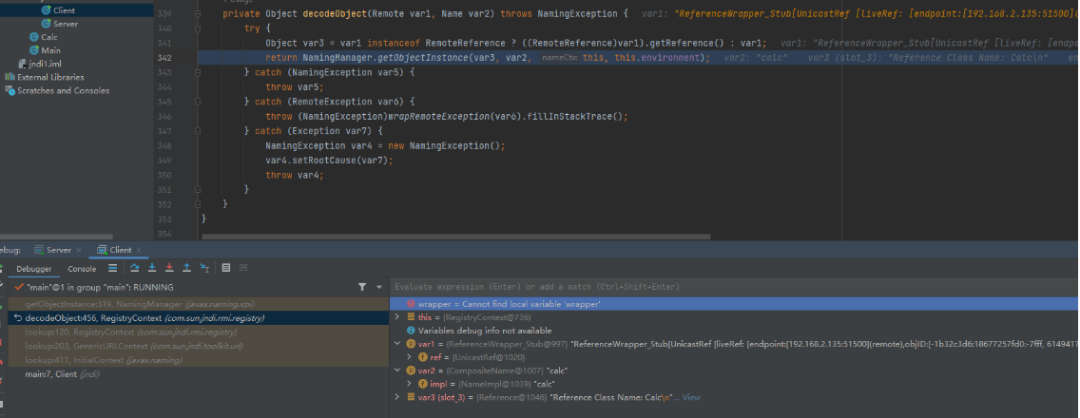Open the thread selector dropdown arrow

379,287
